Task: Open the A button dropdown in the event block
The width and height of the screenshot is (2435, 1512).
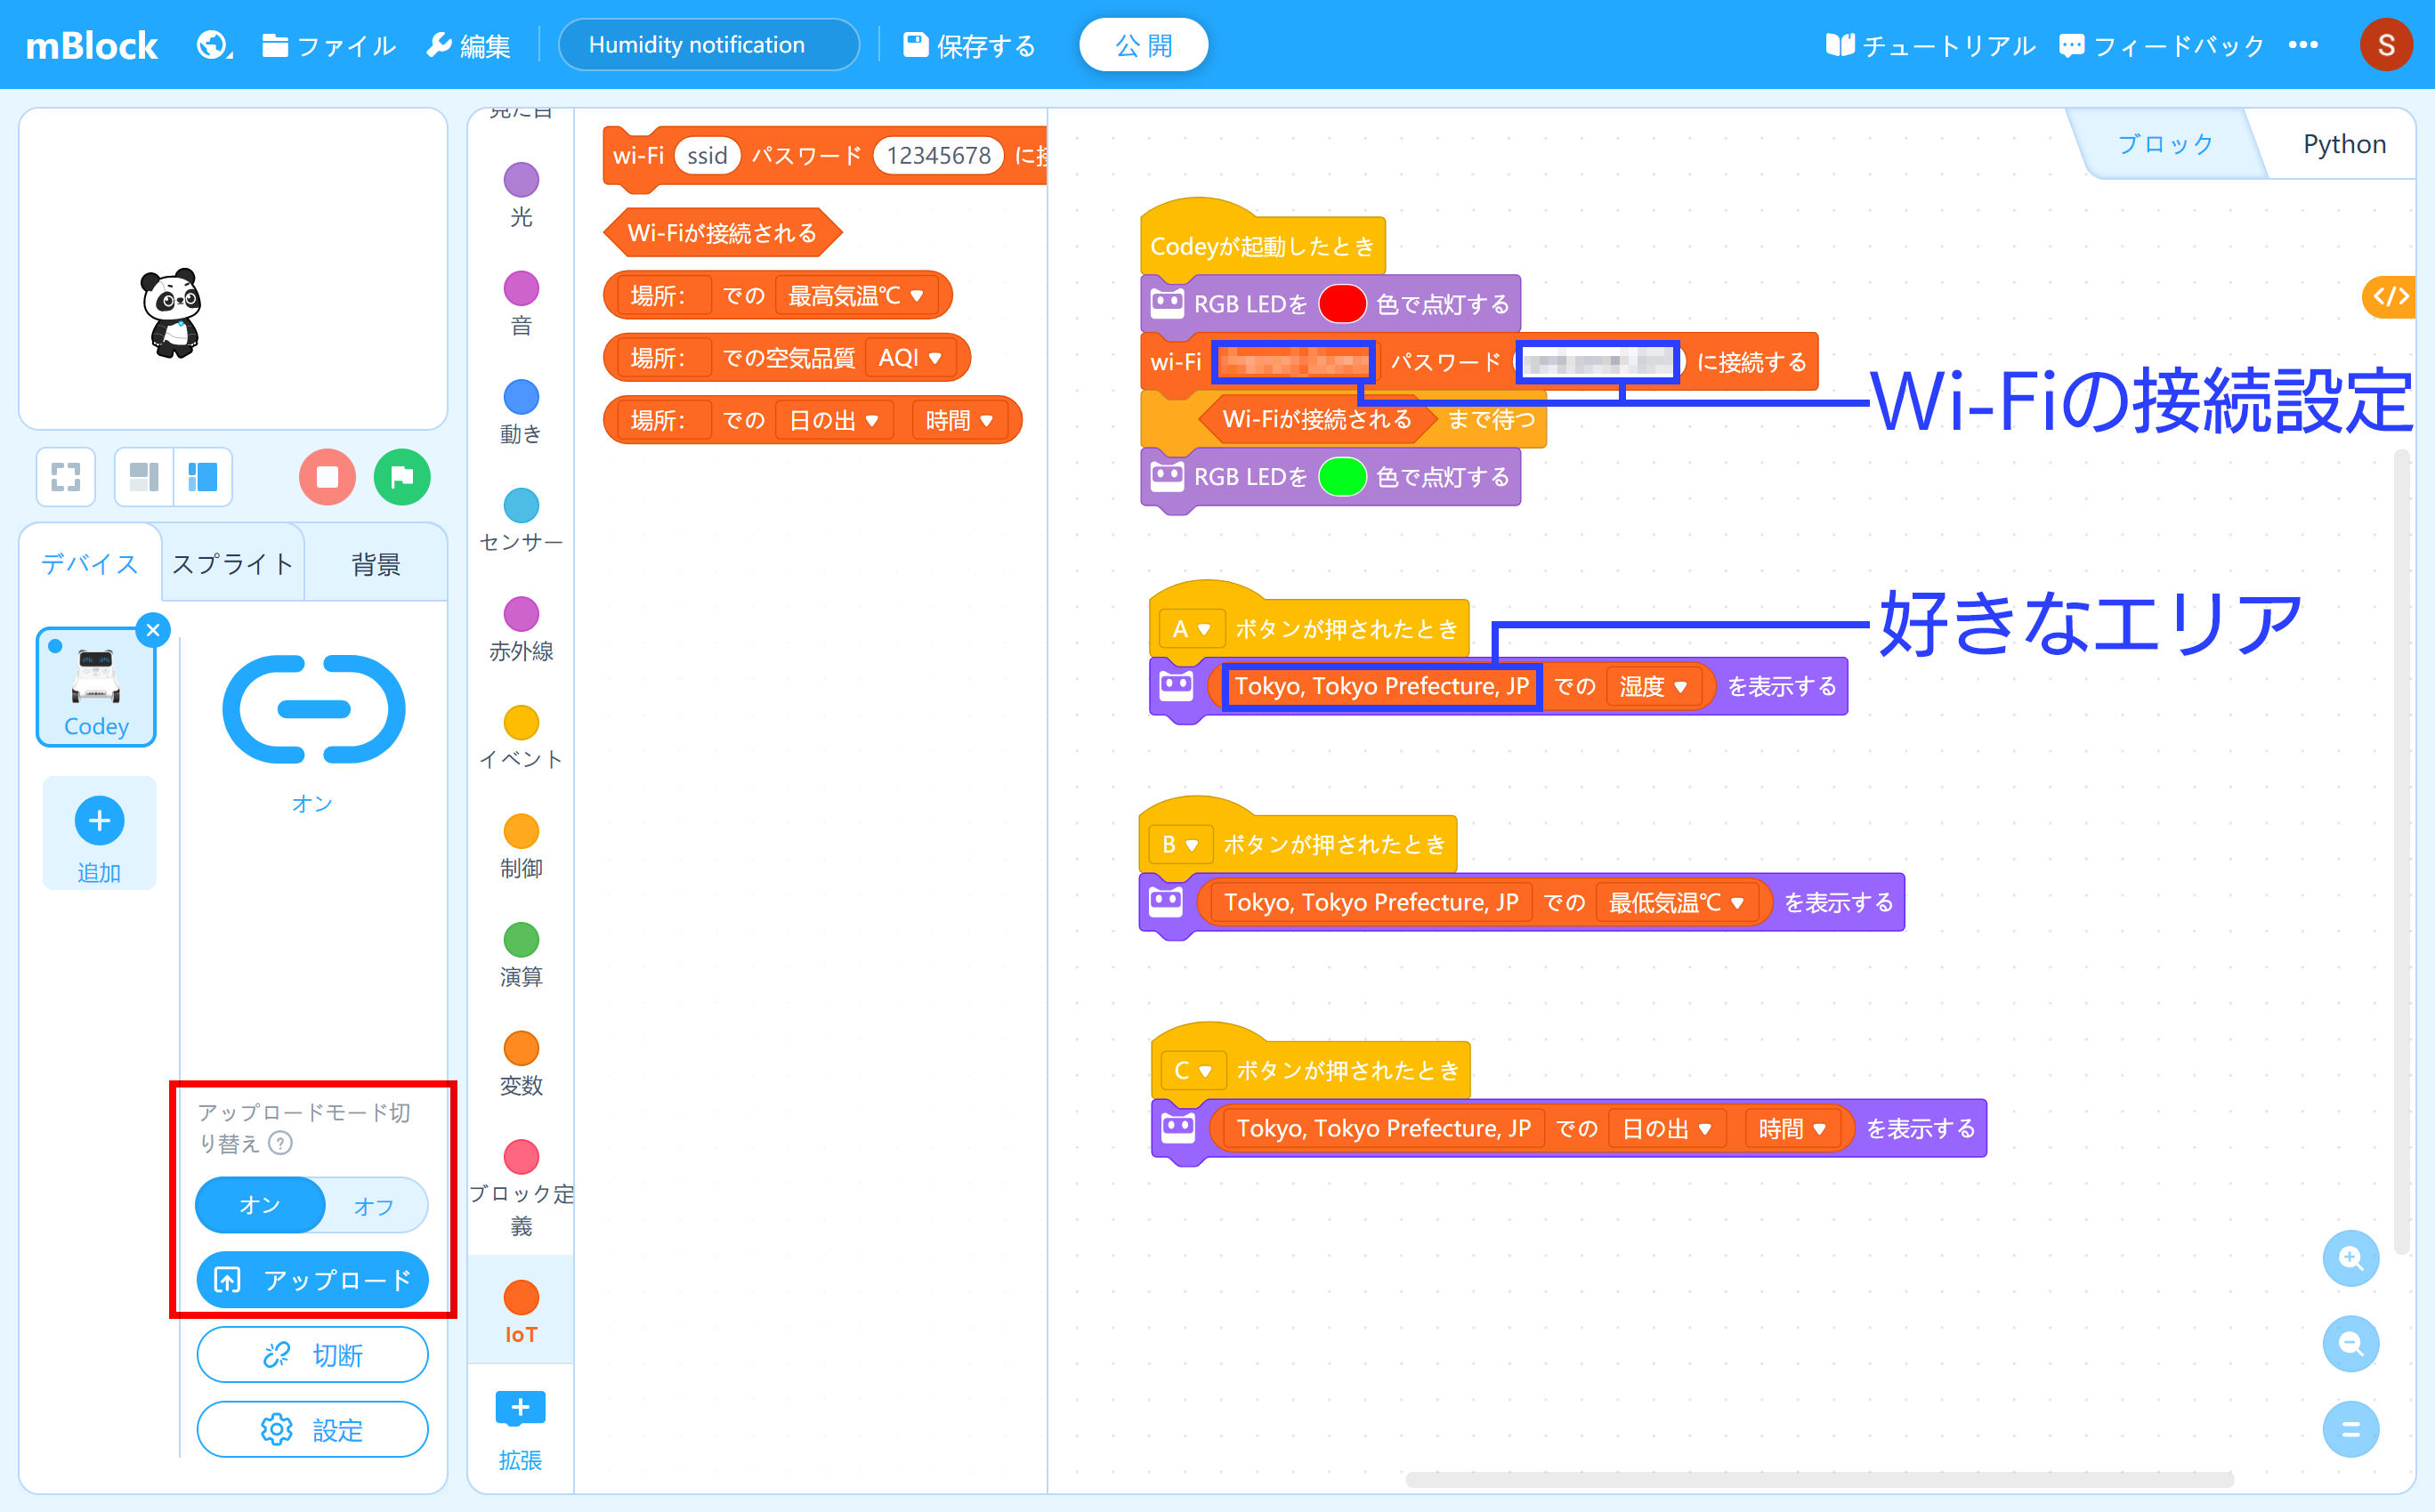Action: [1191, 628]
